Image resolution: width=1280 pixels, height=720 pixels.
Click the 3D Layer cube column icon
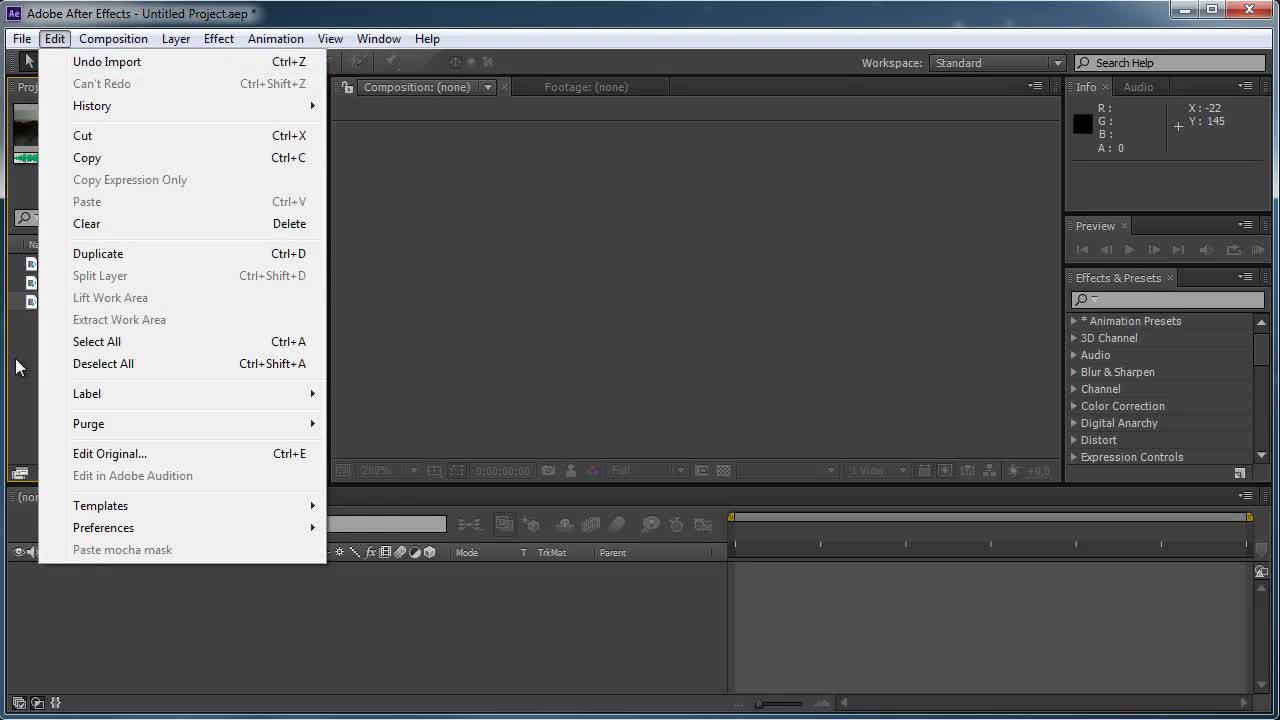coord(430,552)
